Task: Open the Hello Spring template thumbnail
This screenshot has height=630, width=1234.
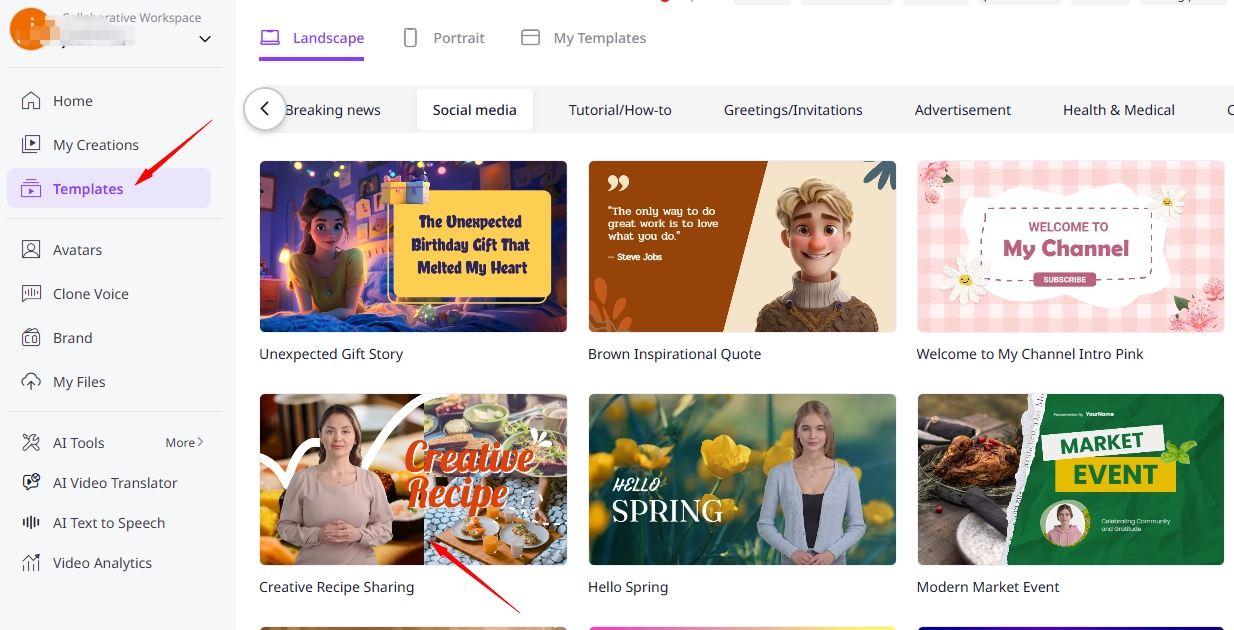Action: click(742, 479)
